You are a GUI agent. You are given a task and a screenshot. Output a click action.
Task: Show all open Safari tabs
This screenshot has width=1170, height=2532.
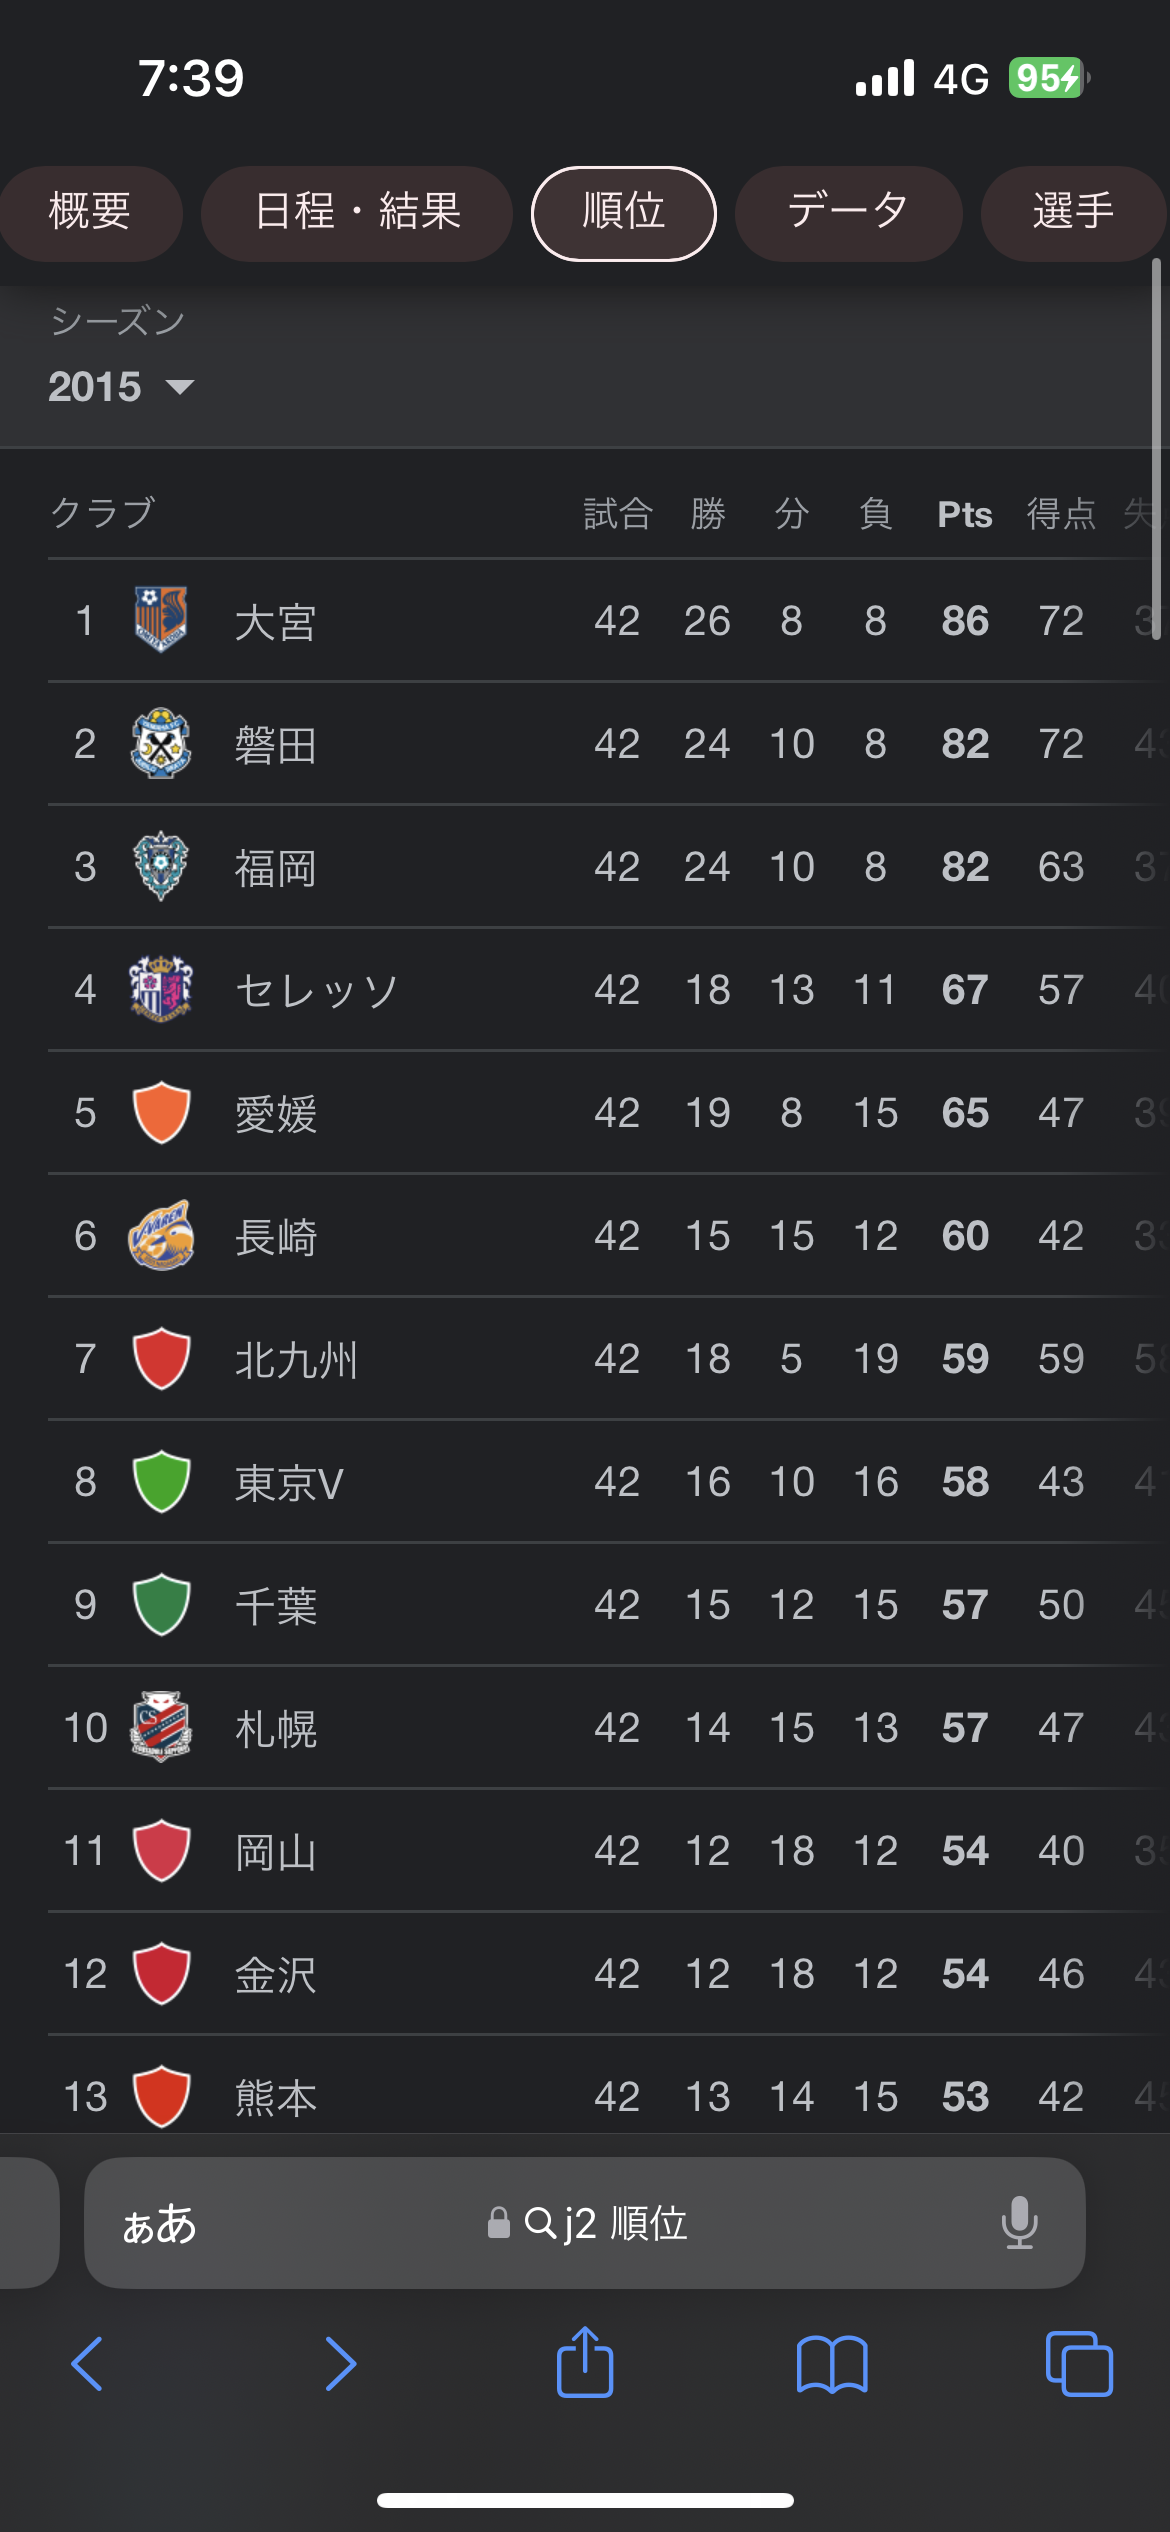1078,2364
